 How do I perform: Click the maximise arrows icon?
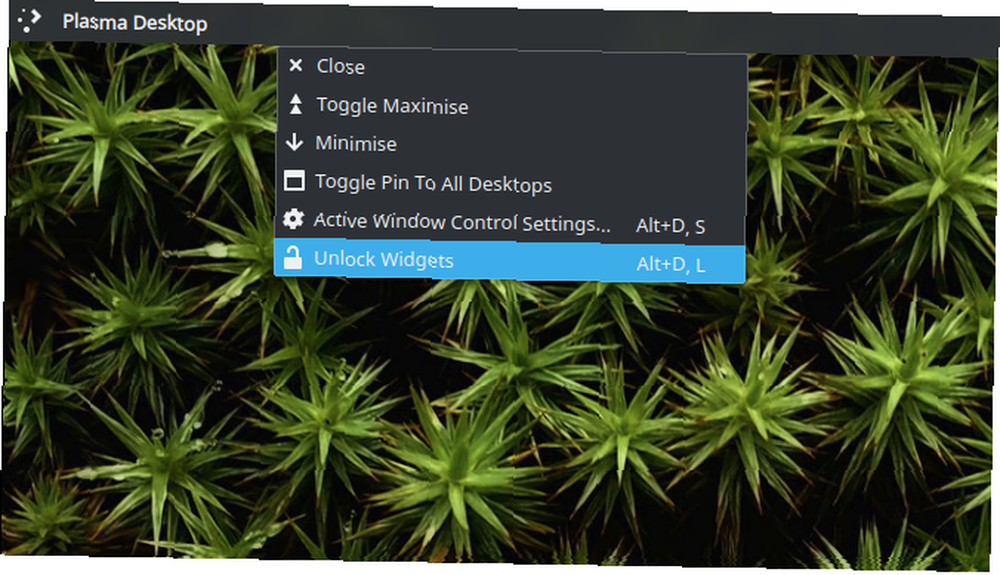click(x=295, y=104)
